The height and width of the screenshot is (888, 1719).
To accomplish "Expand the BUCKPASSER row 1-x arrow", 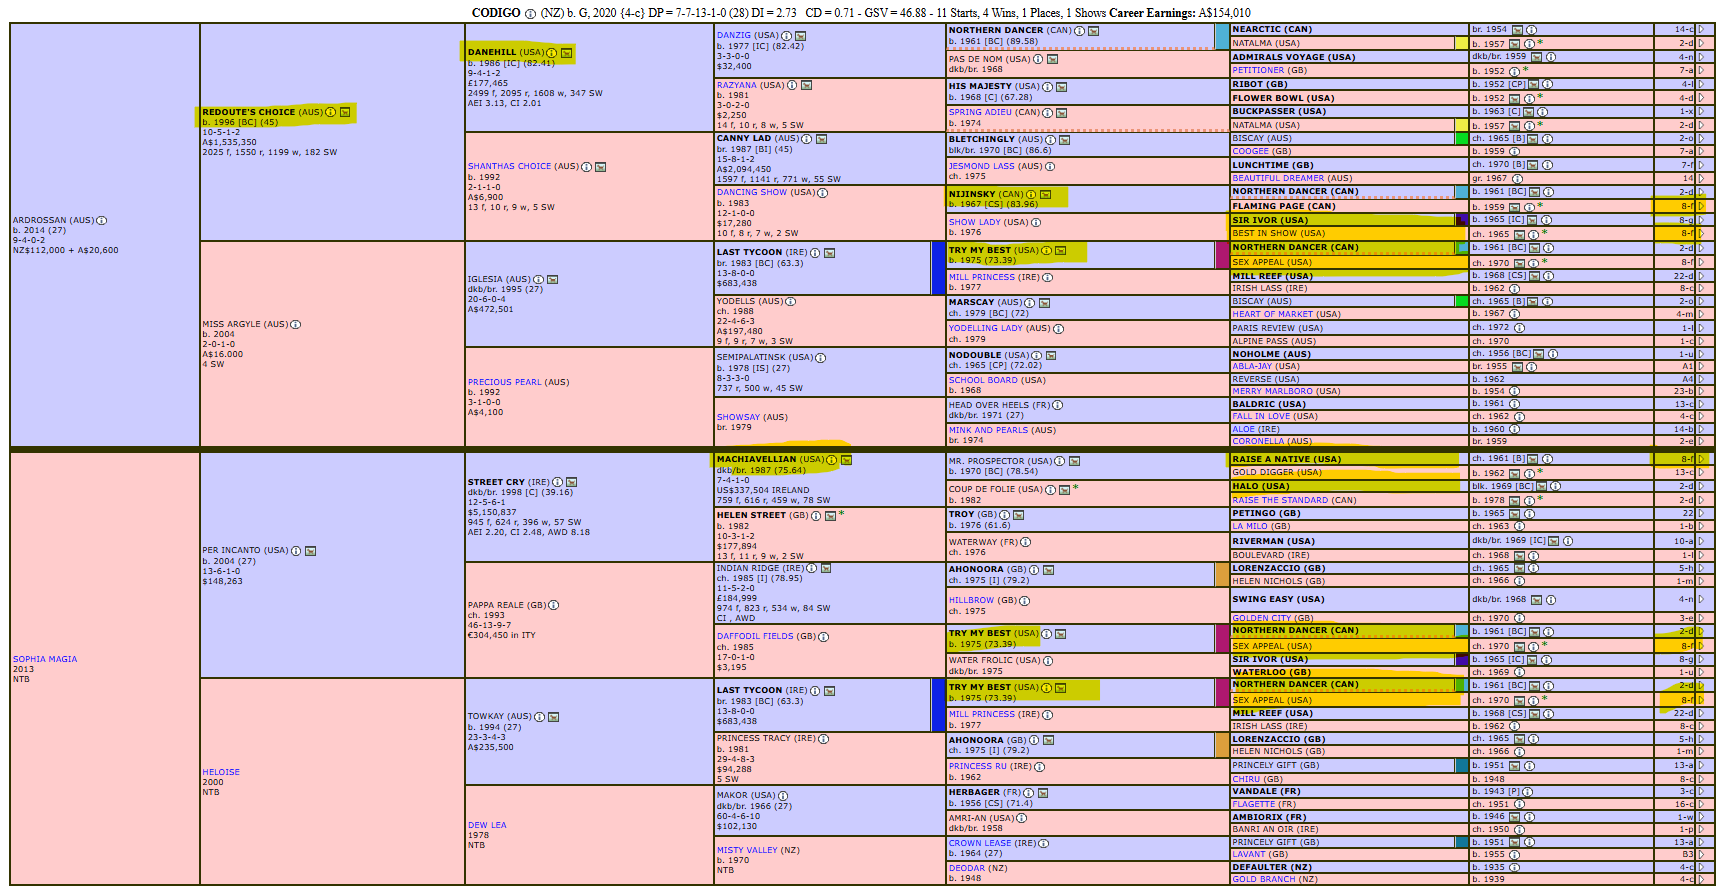I will pyautogui.click(x=1701, y=111).
